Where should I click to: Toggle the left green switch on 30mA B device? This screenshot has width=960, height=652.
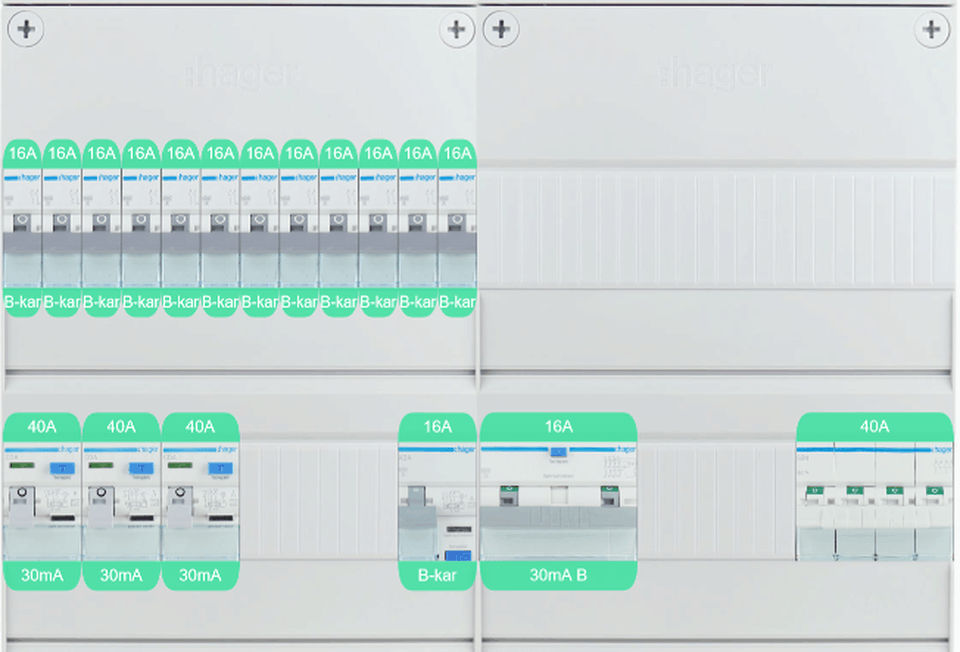point(509,495)
